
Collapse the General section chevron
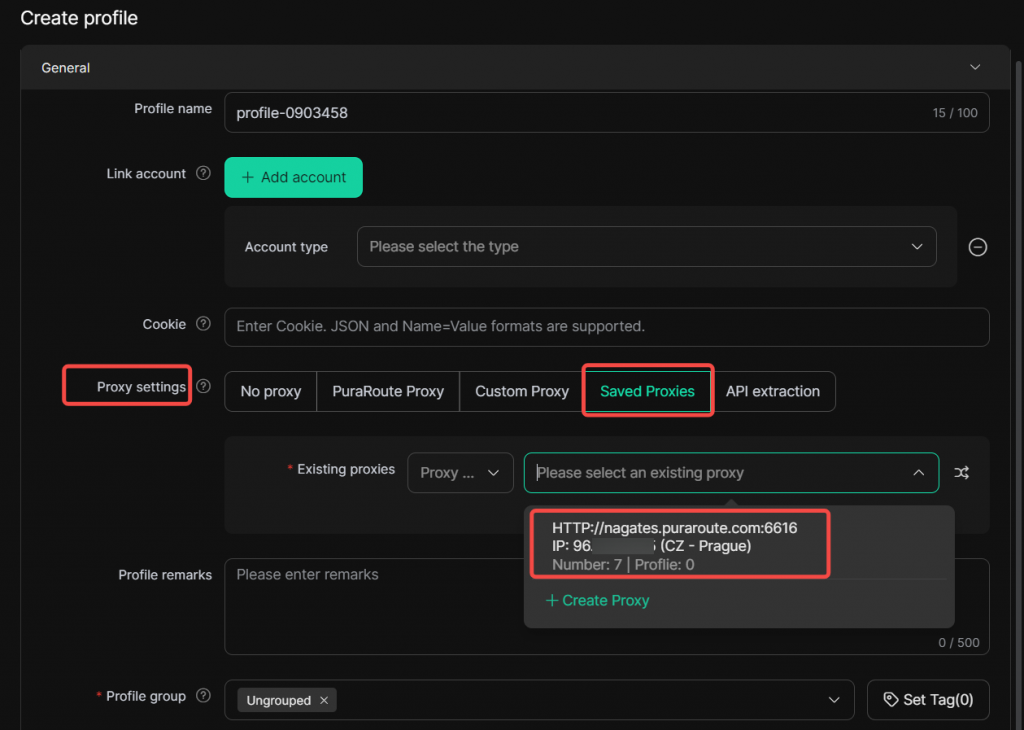[x=974, y=67]
